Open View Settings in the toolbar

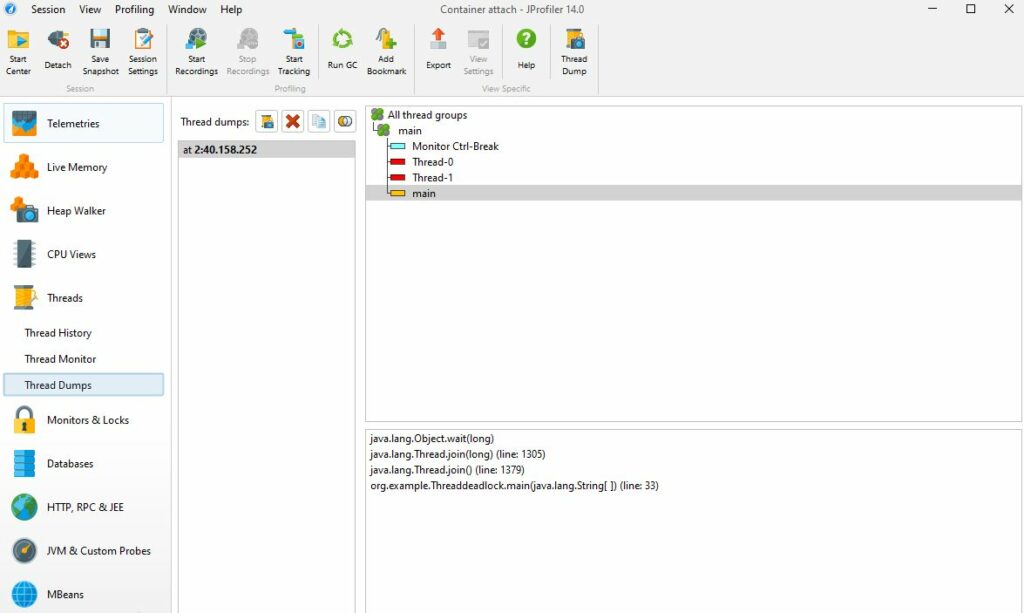click(x=478, y=52)
